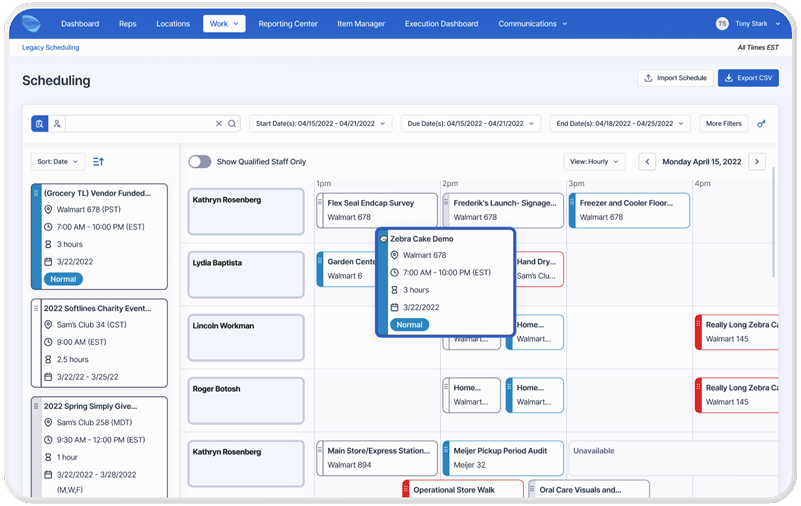
Task: Open the Sort: Date dropdown
Action: point(58,161)
